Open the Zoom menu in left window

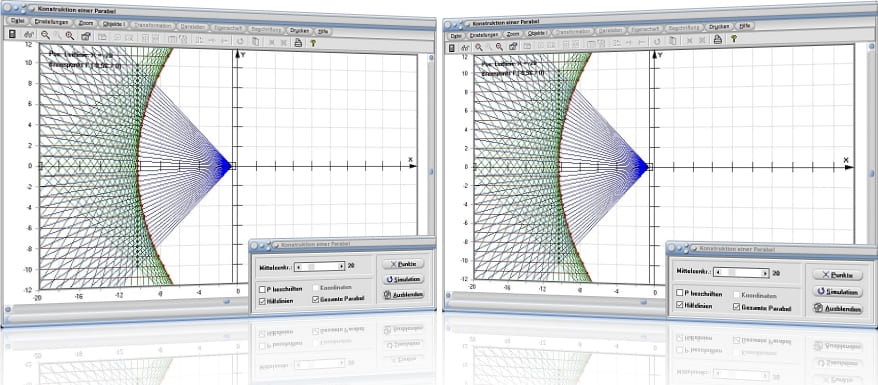86,24
